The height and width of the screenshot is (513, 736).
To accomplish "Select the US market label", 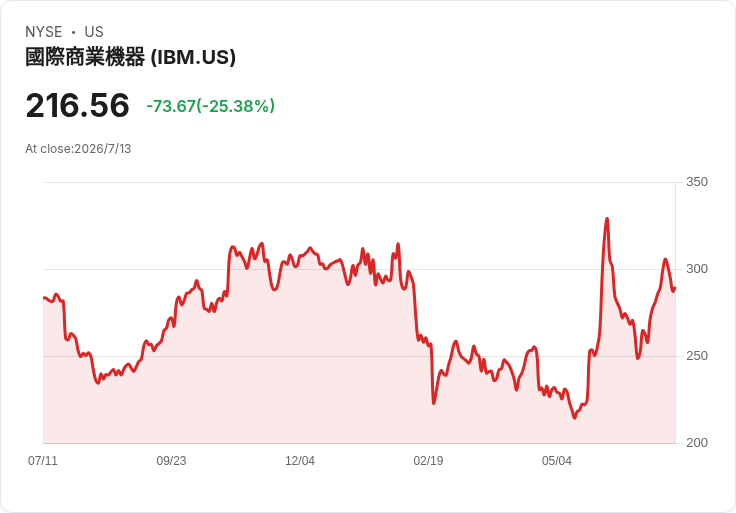I will tap(94, 32).
